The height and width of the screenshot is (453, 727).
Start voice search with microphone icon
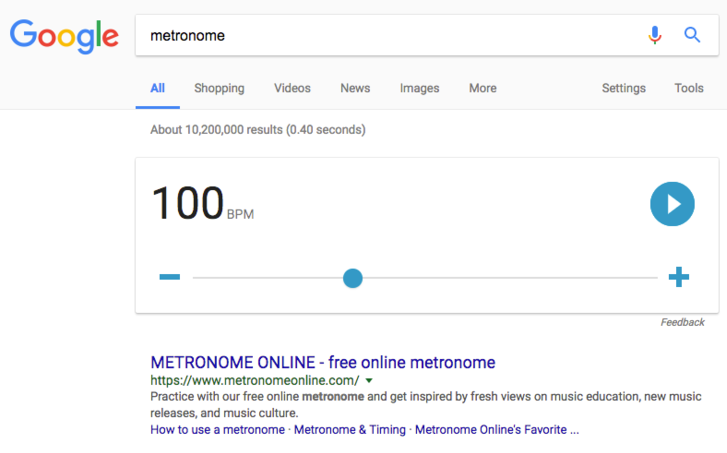tap(655, 36)
